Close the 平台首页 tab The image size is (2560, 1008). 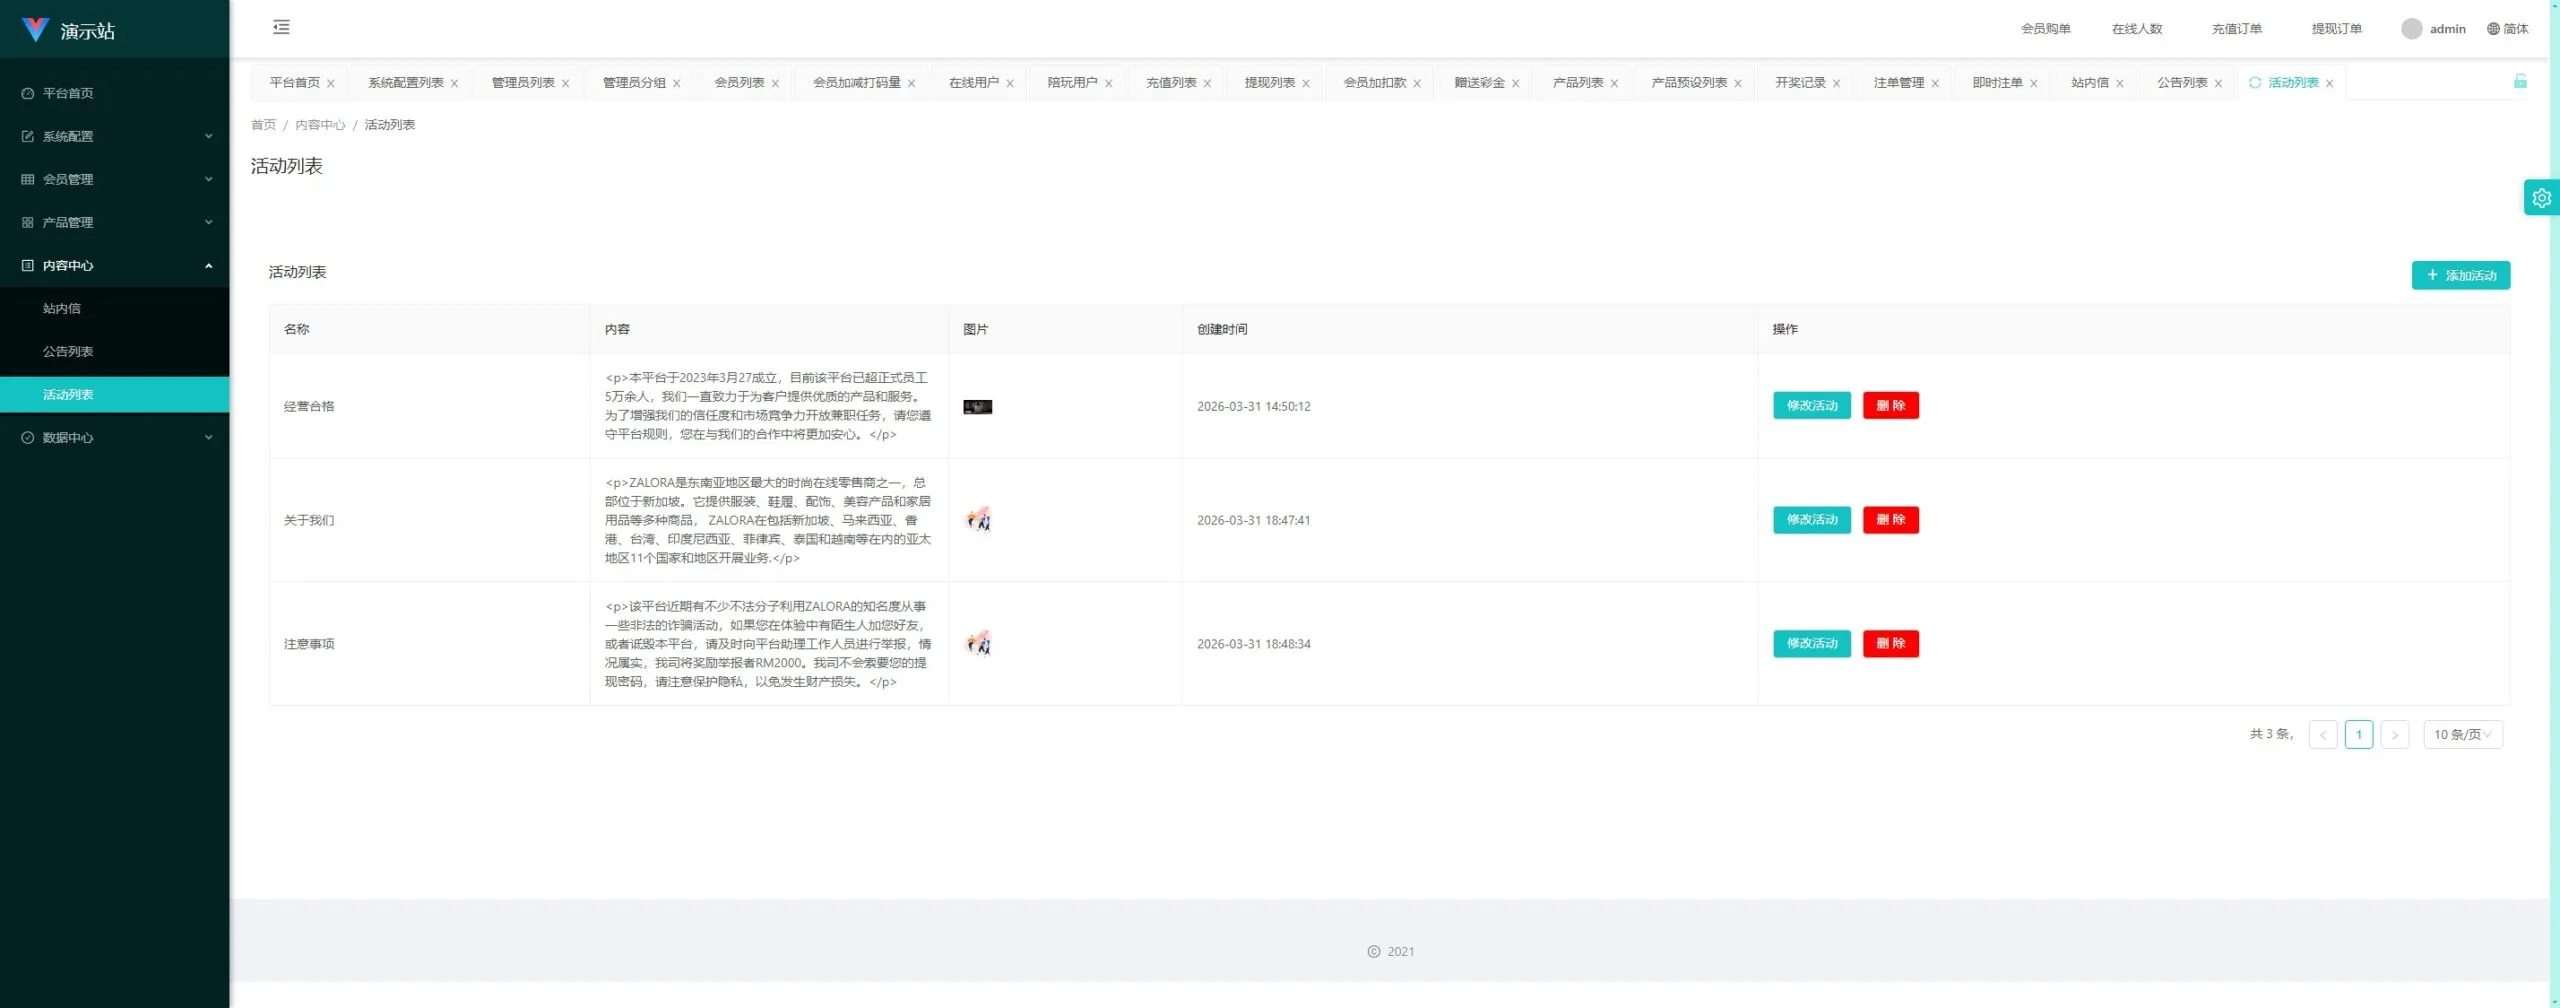(x=331, y=84)
